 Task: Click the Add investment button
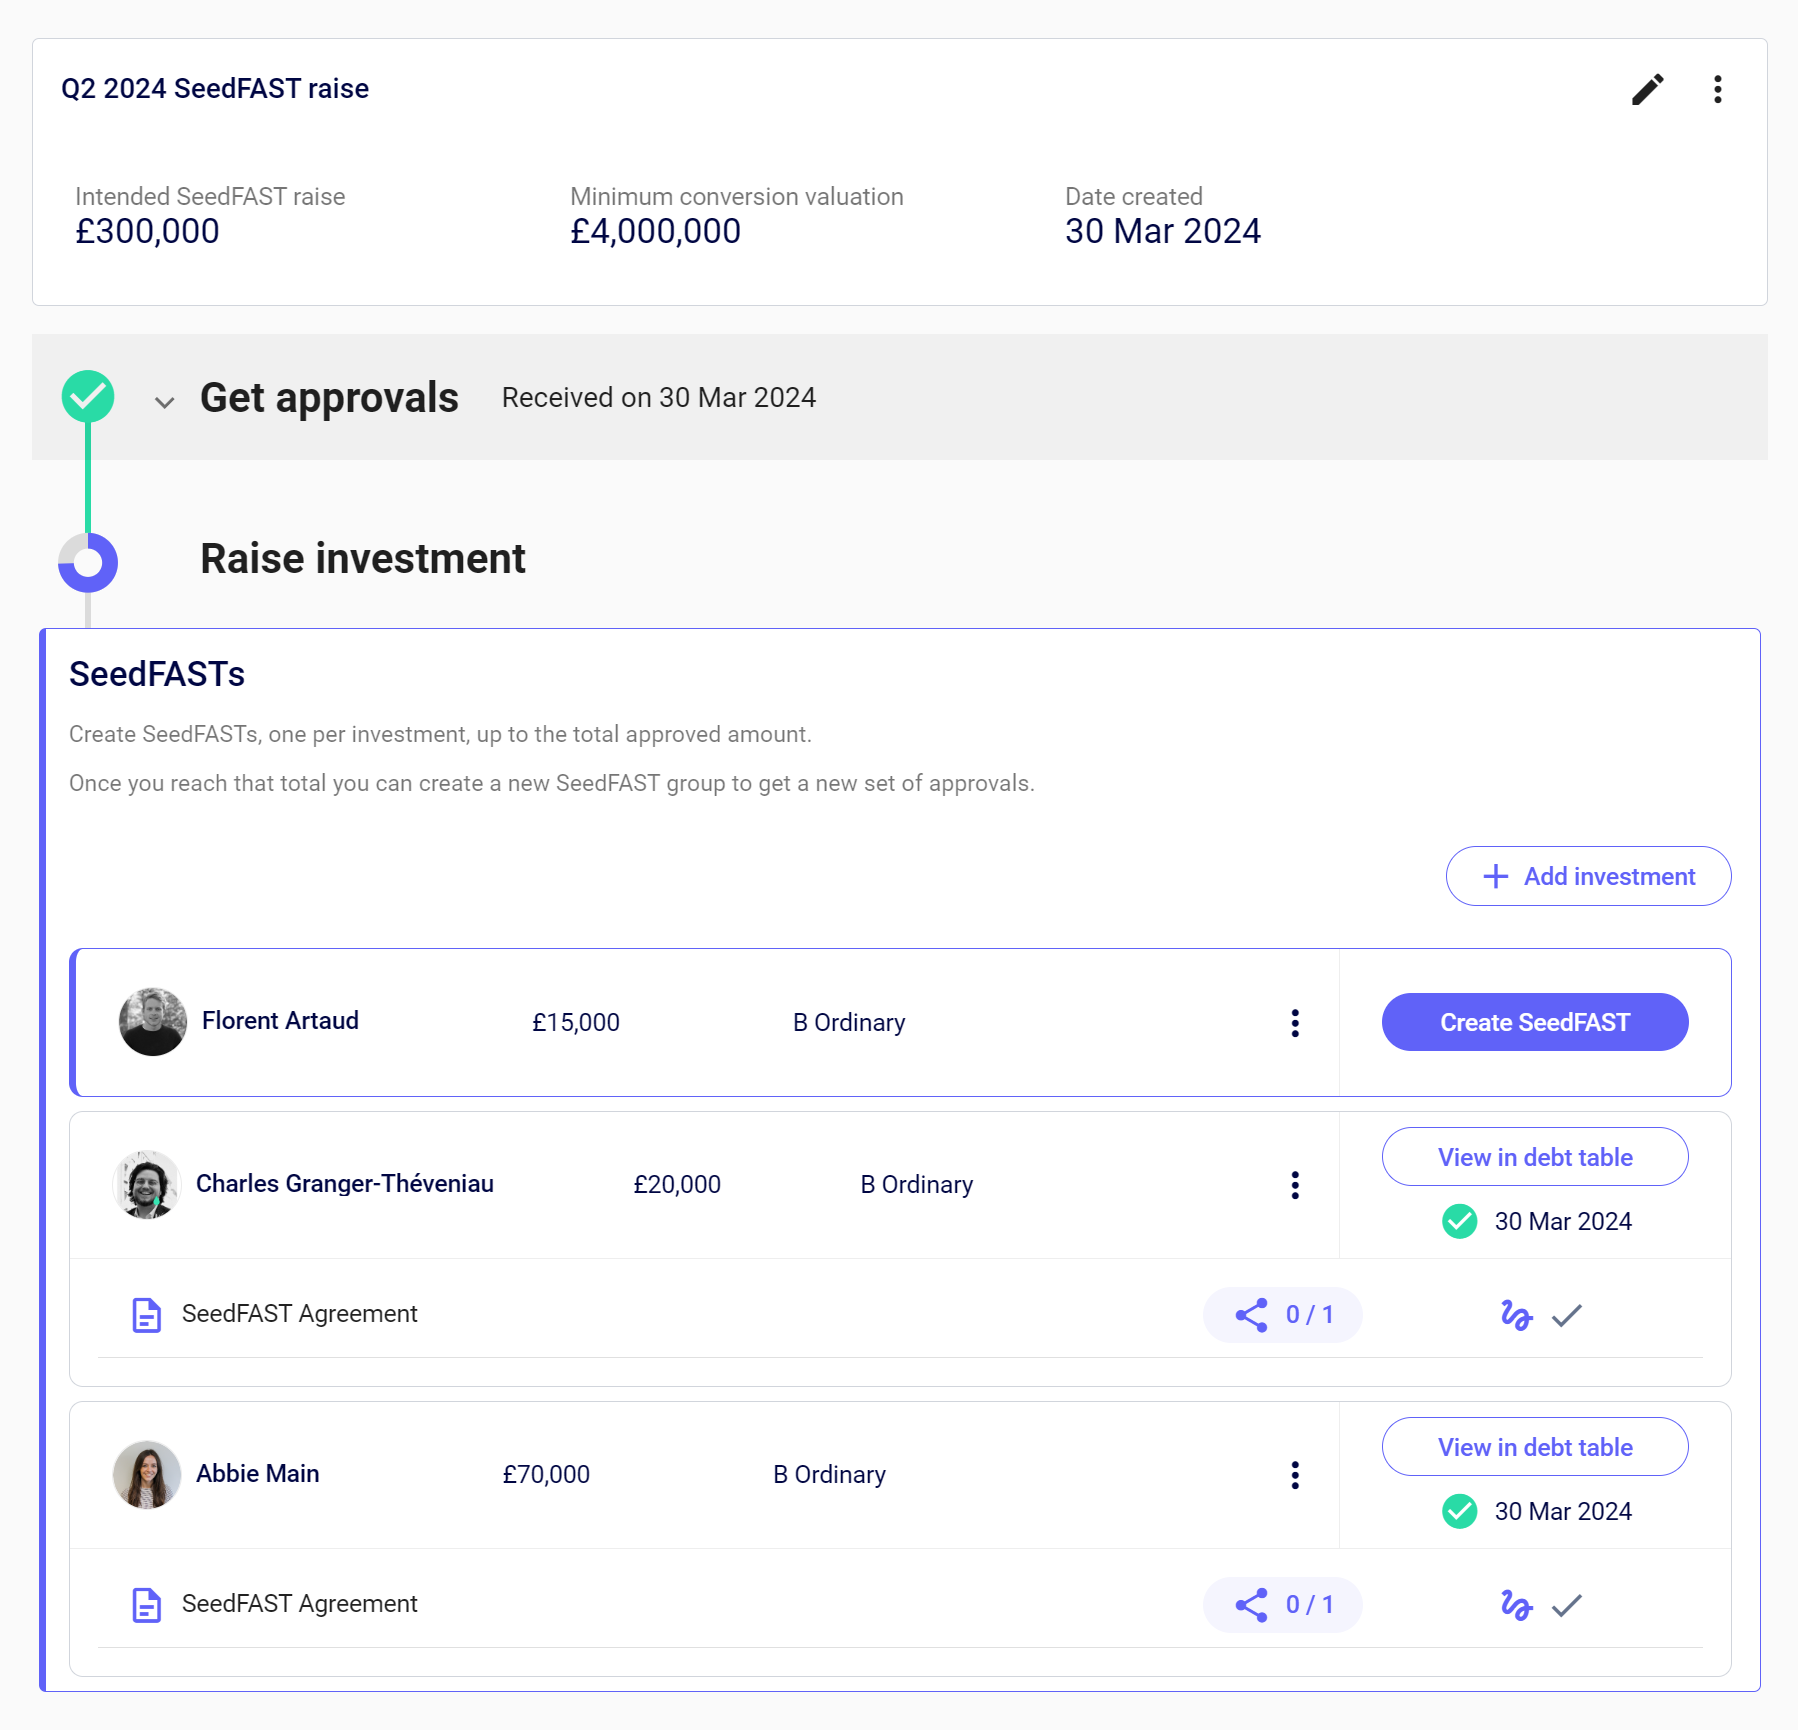[1588, 876]
